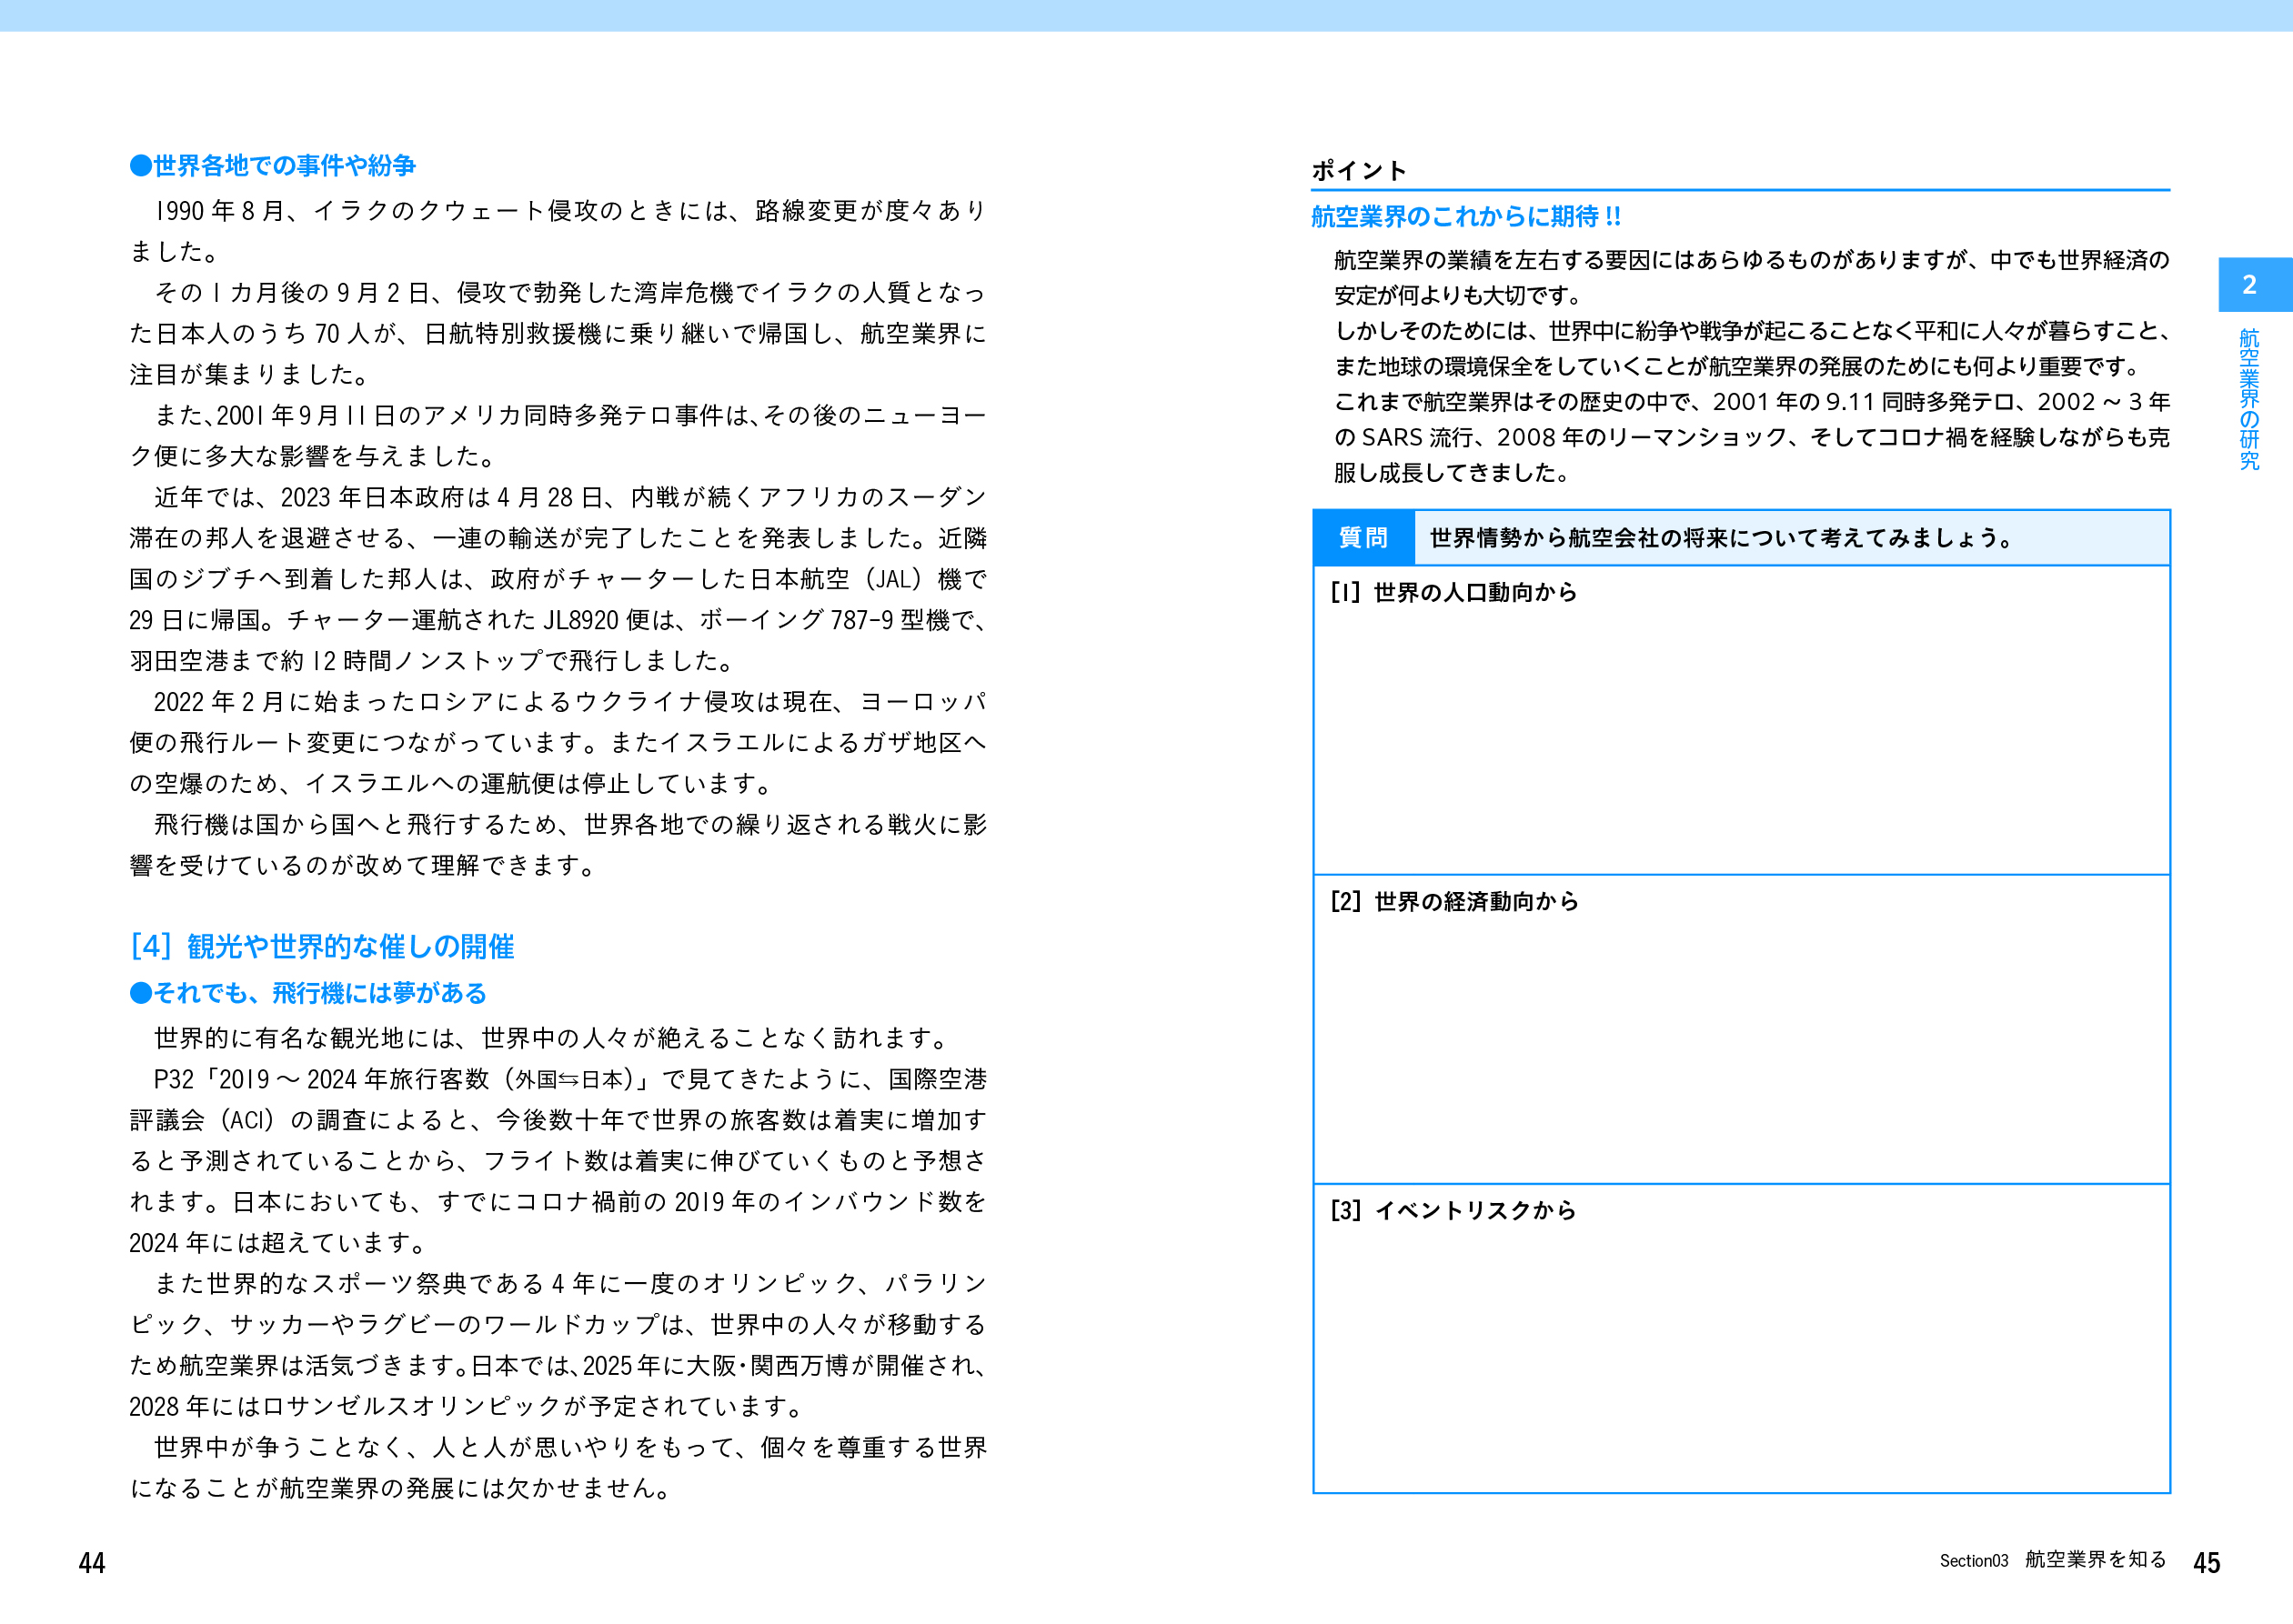Expand the [4] 観光や世界的な催しの開催 section
The height and width of the screenshot is (1624, 2293).
[x=325, y=946]
